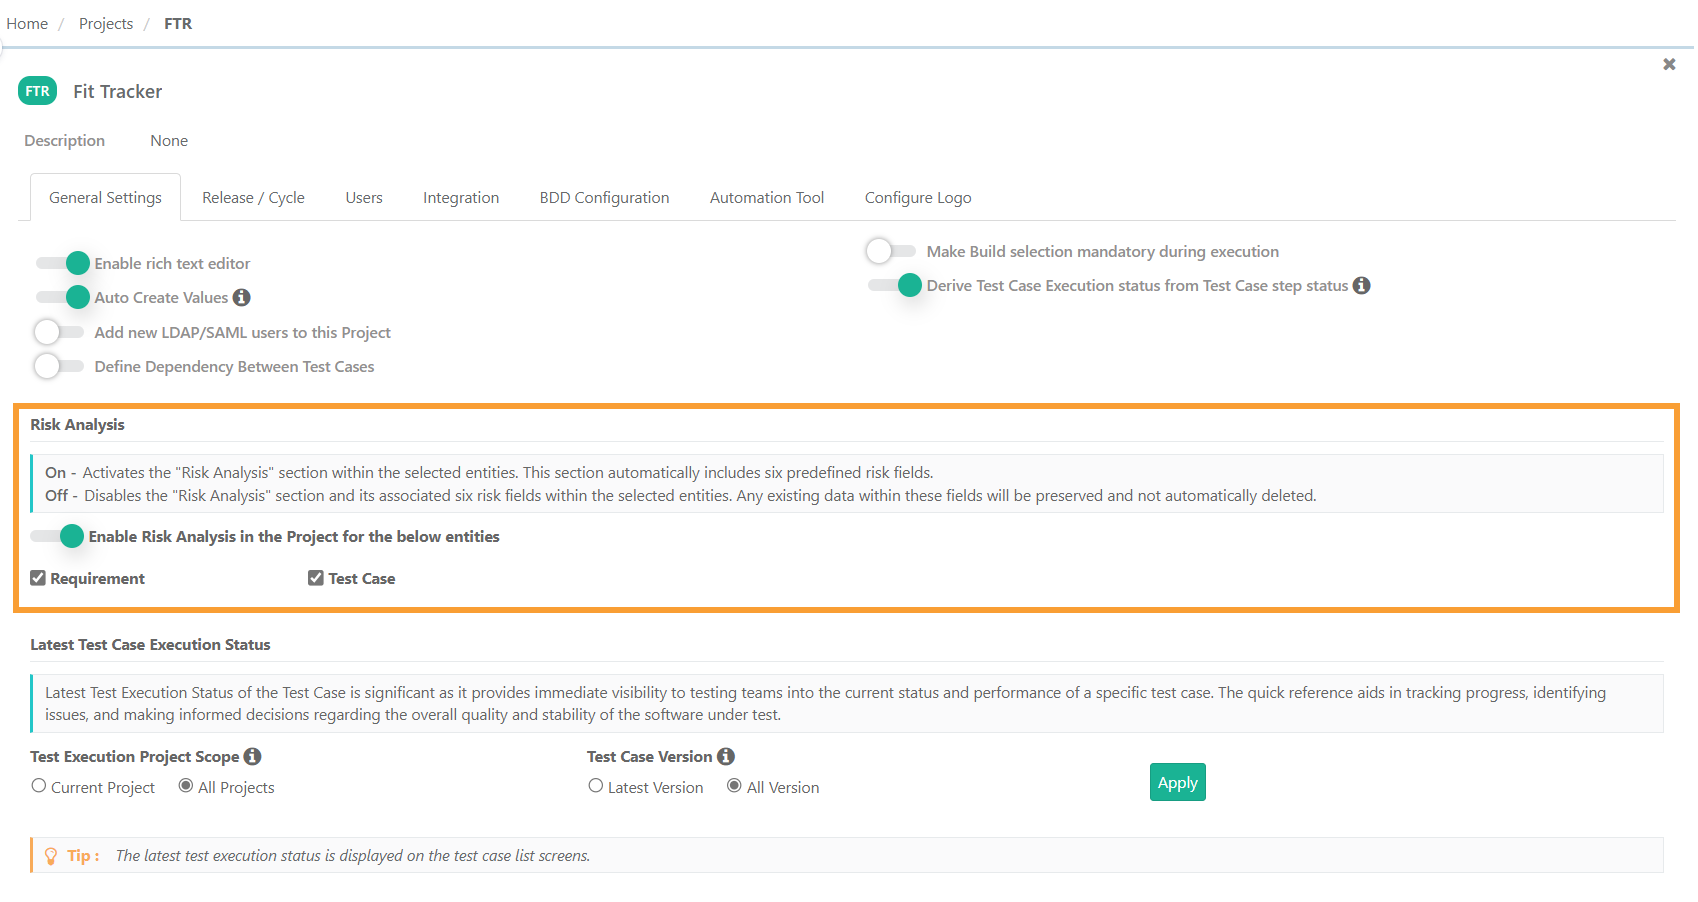Go to the Configure Logo tab

pyautogui.click(x=918, y=197)
